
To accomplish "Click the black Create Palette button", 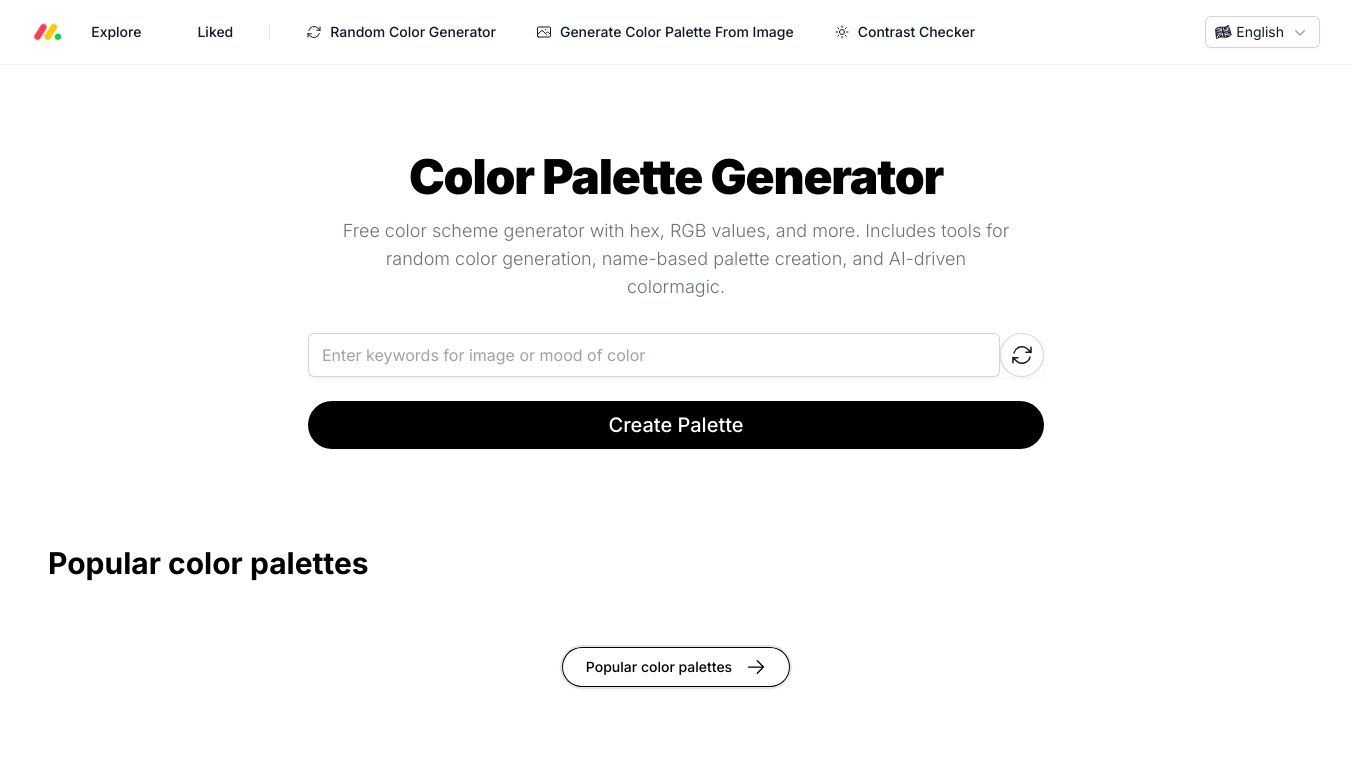I will (x=676, y=425).
